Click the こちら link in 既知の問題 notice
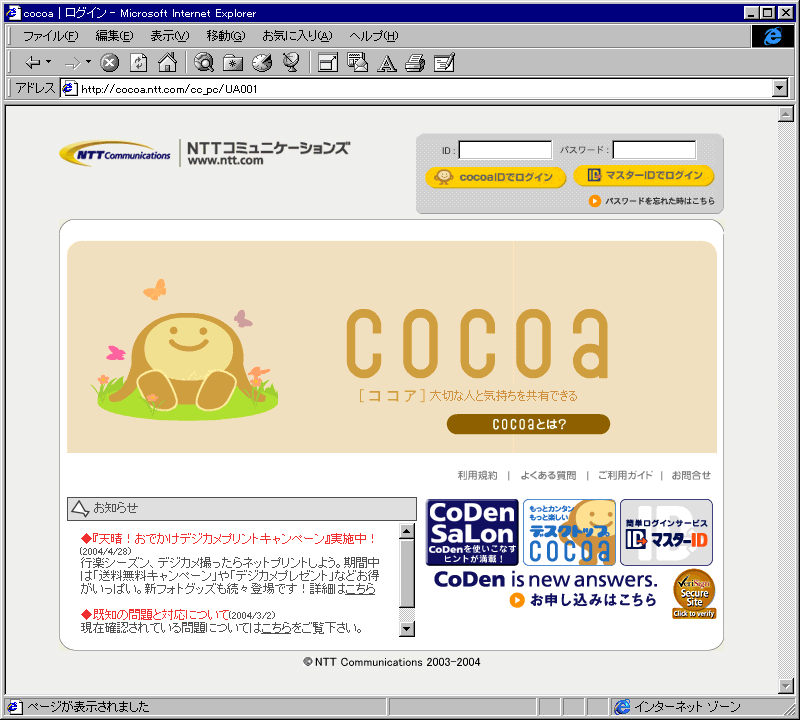800x720 pixels. [x=276, y=628]
